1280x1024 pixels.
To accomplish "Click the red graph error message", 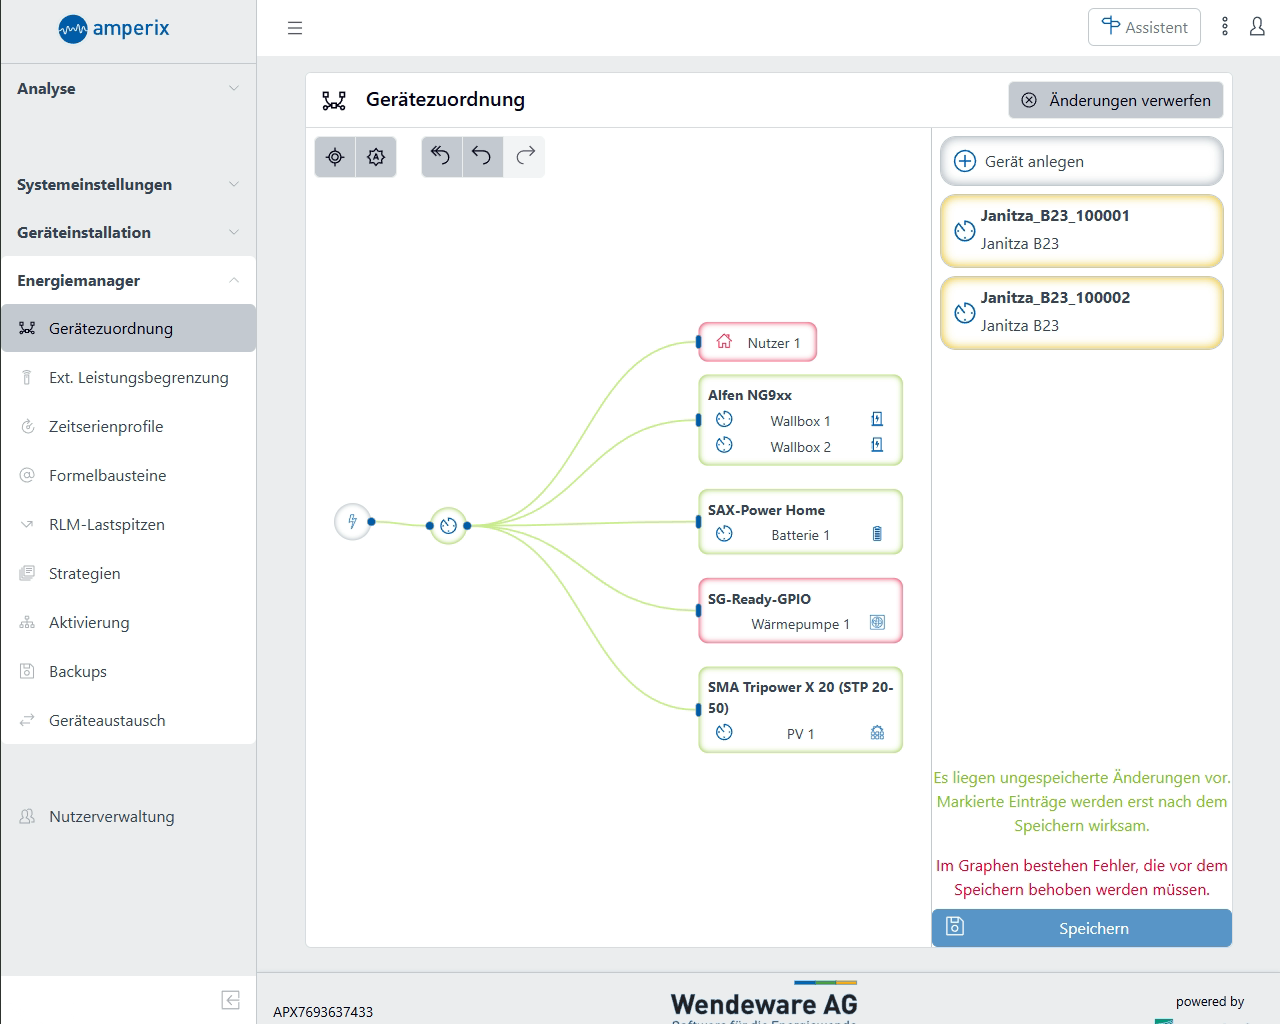I will point(1082,877).
